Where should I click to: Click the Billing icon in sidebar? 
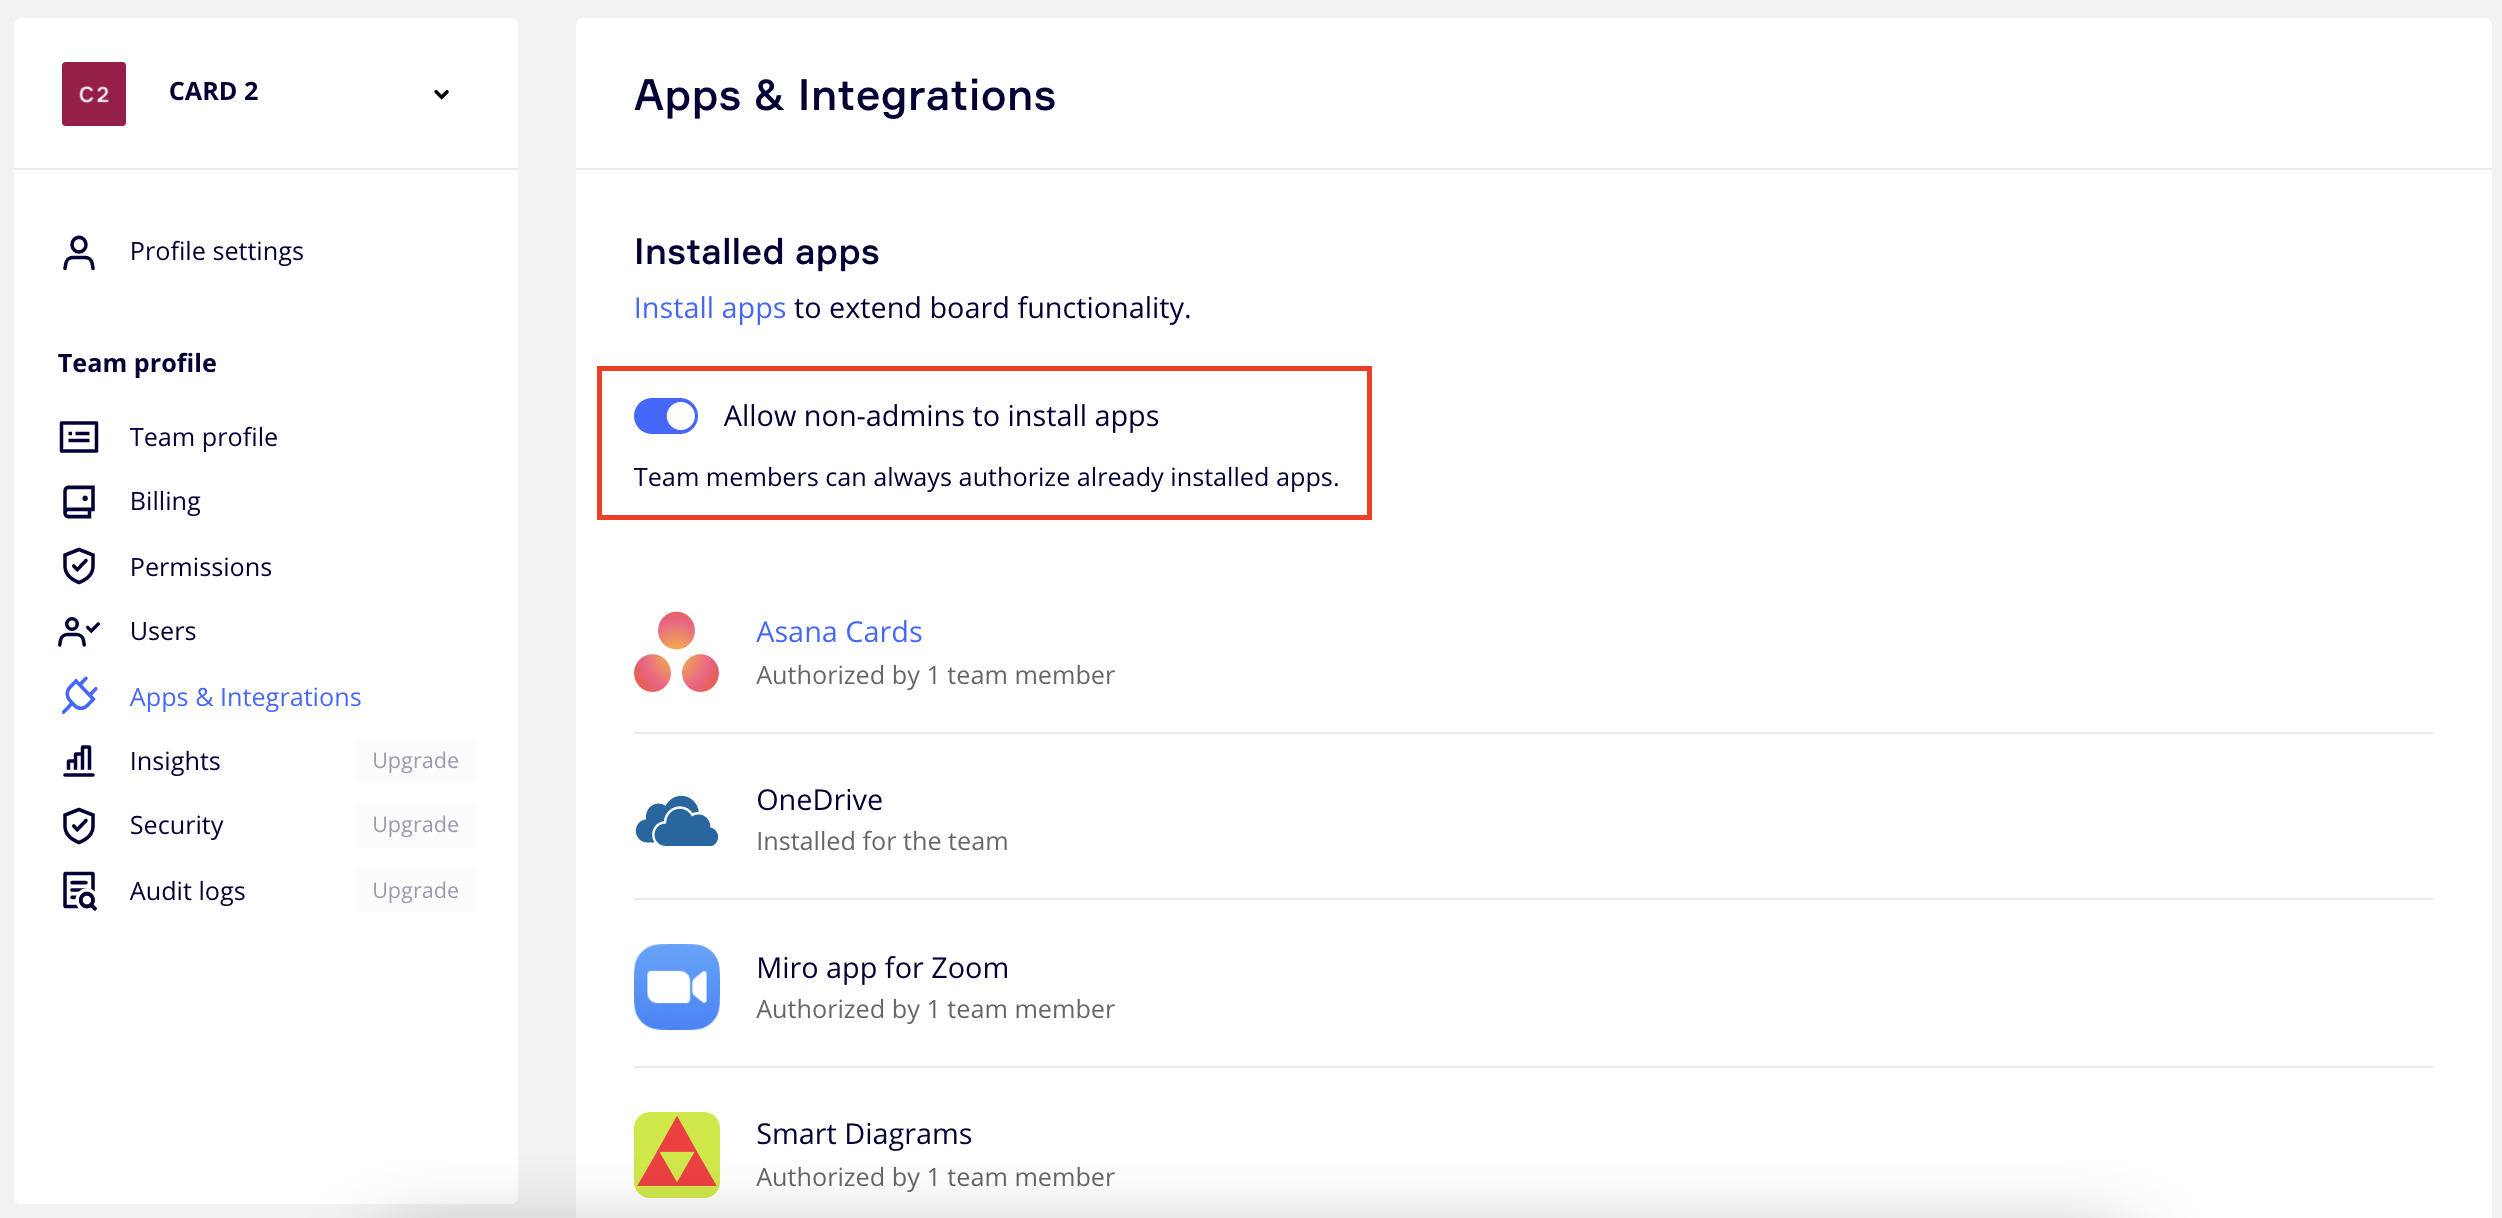click(79, 501)
